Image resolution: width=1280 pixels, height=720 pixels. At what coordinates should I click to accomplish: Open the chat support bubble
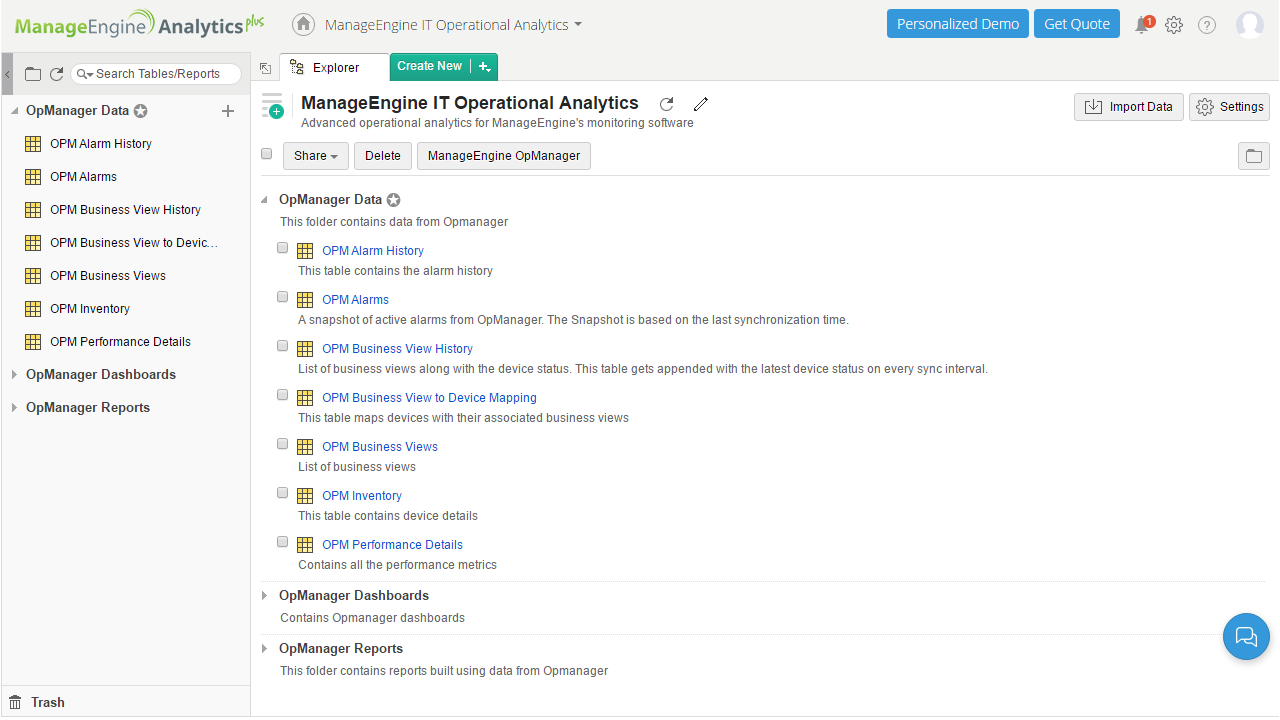click(x=1246, y=636)
